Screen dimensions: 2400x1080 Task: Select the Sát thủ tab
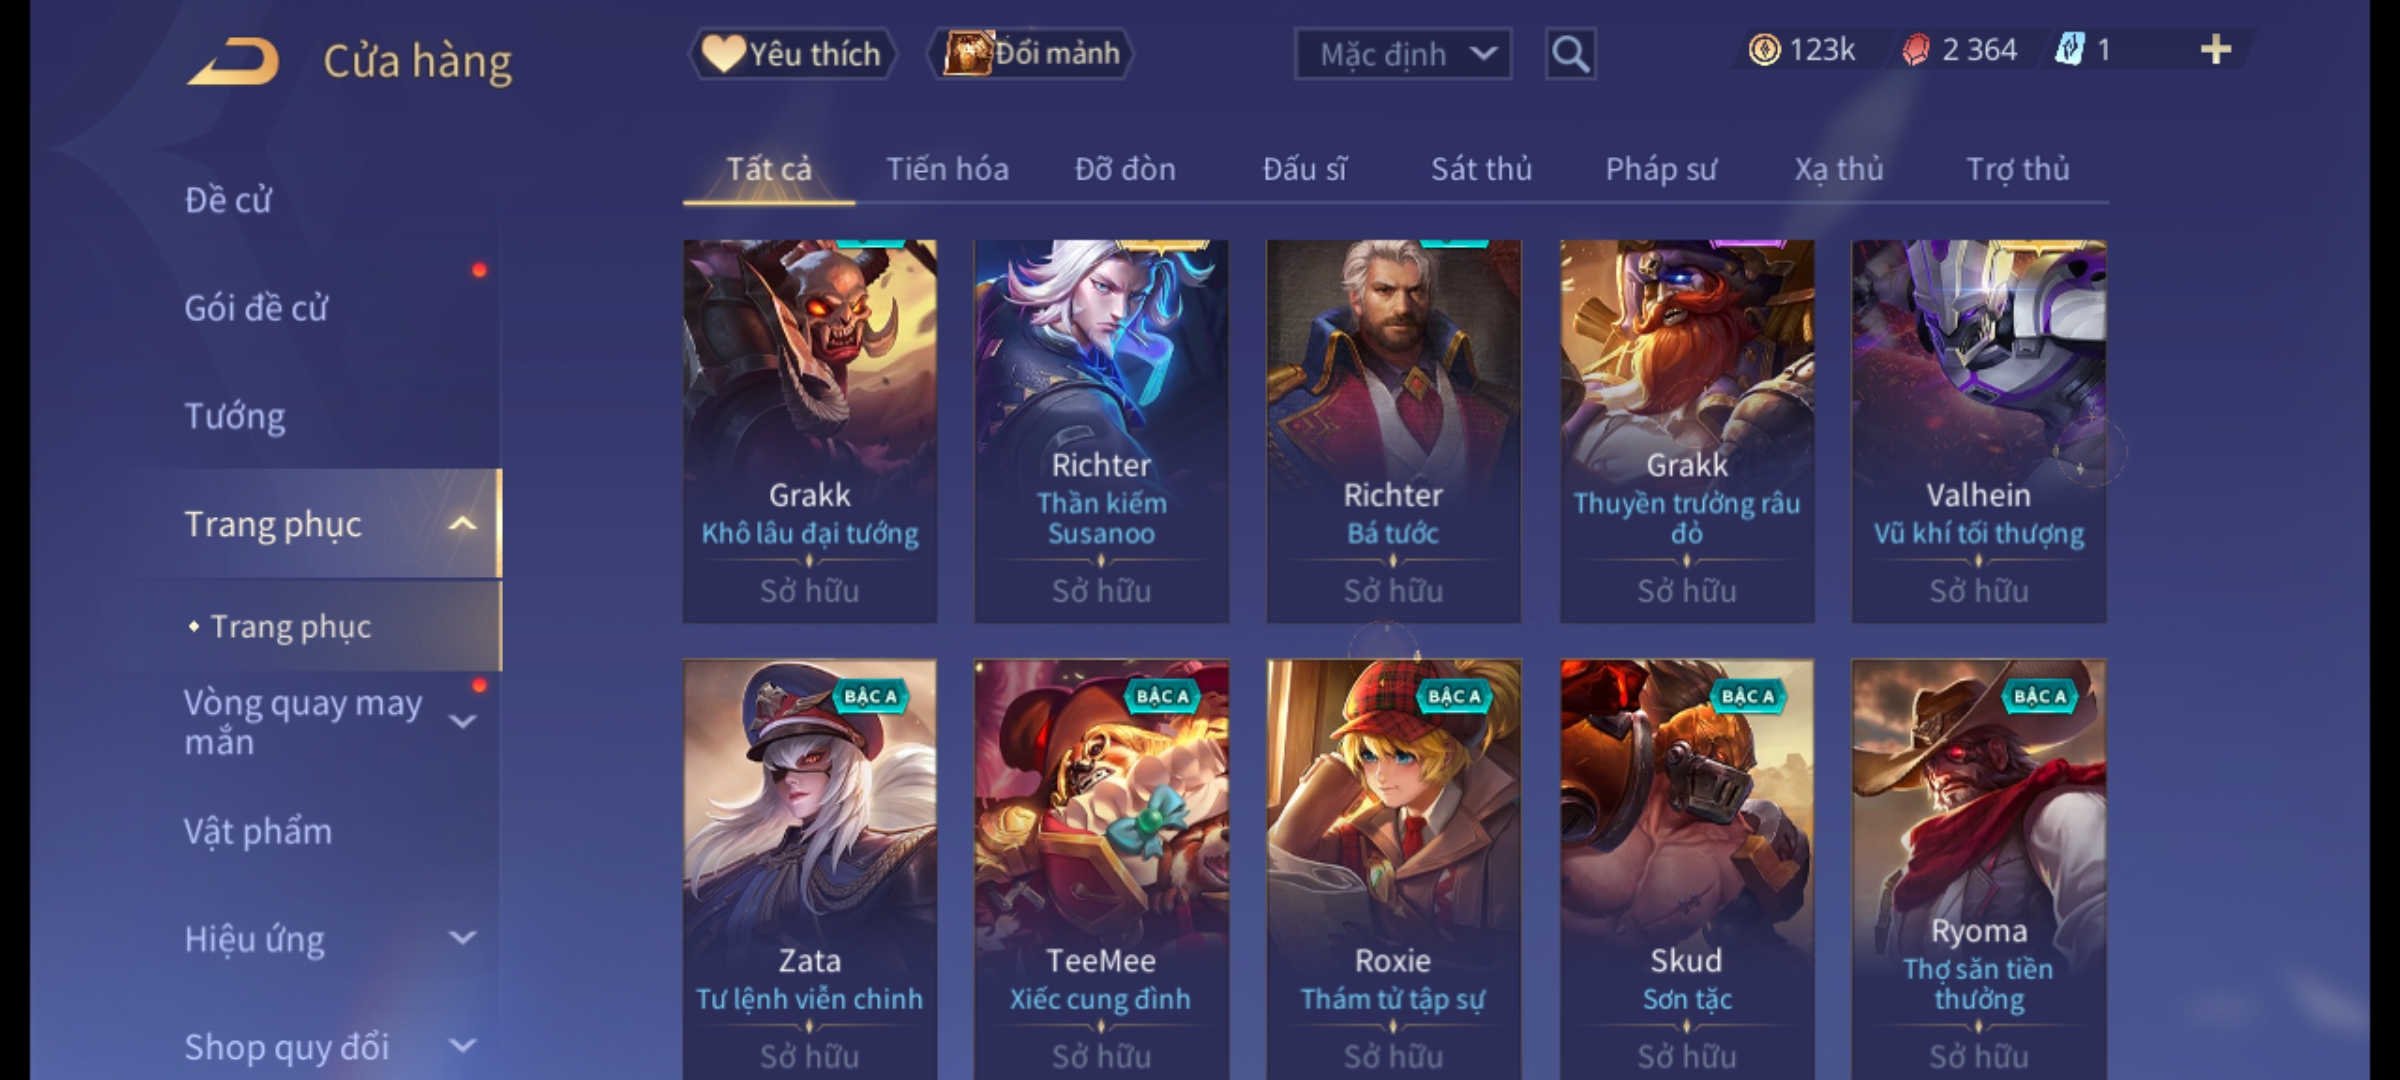1481,169
